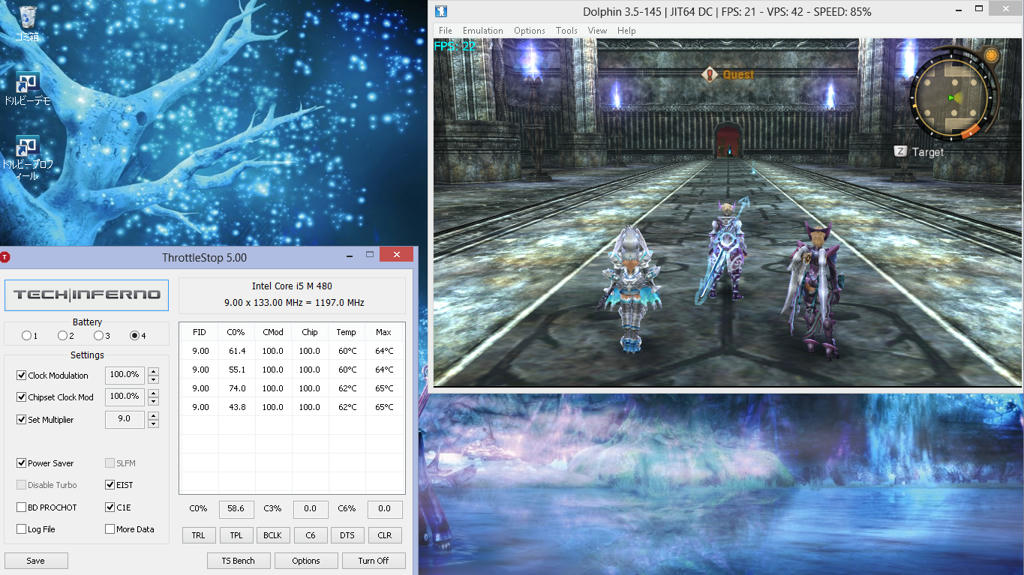The height and width of the screenshot is (575, 1024).
Task: Select the ドルビーデモ desktop shortcut
Action: (27, 87)
